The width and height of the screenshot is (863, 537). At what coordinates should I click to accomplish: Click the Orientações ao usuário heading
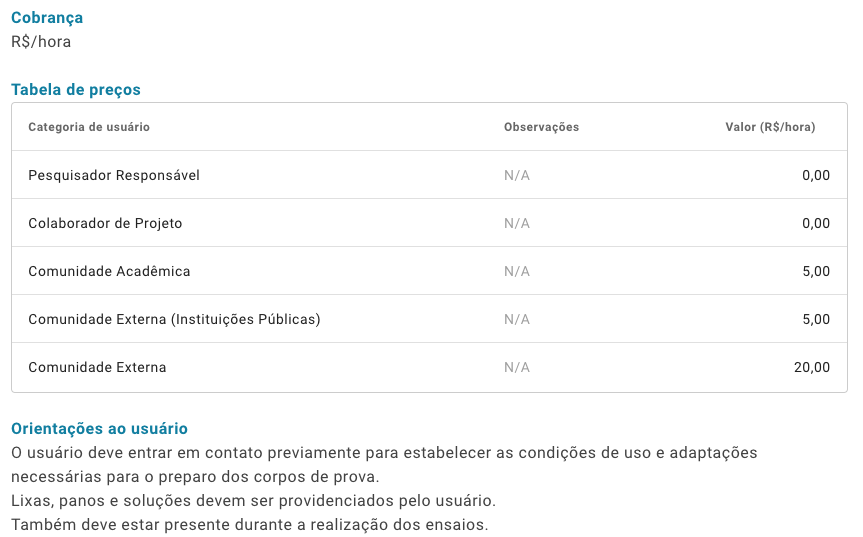[100, 429]
